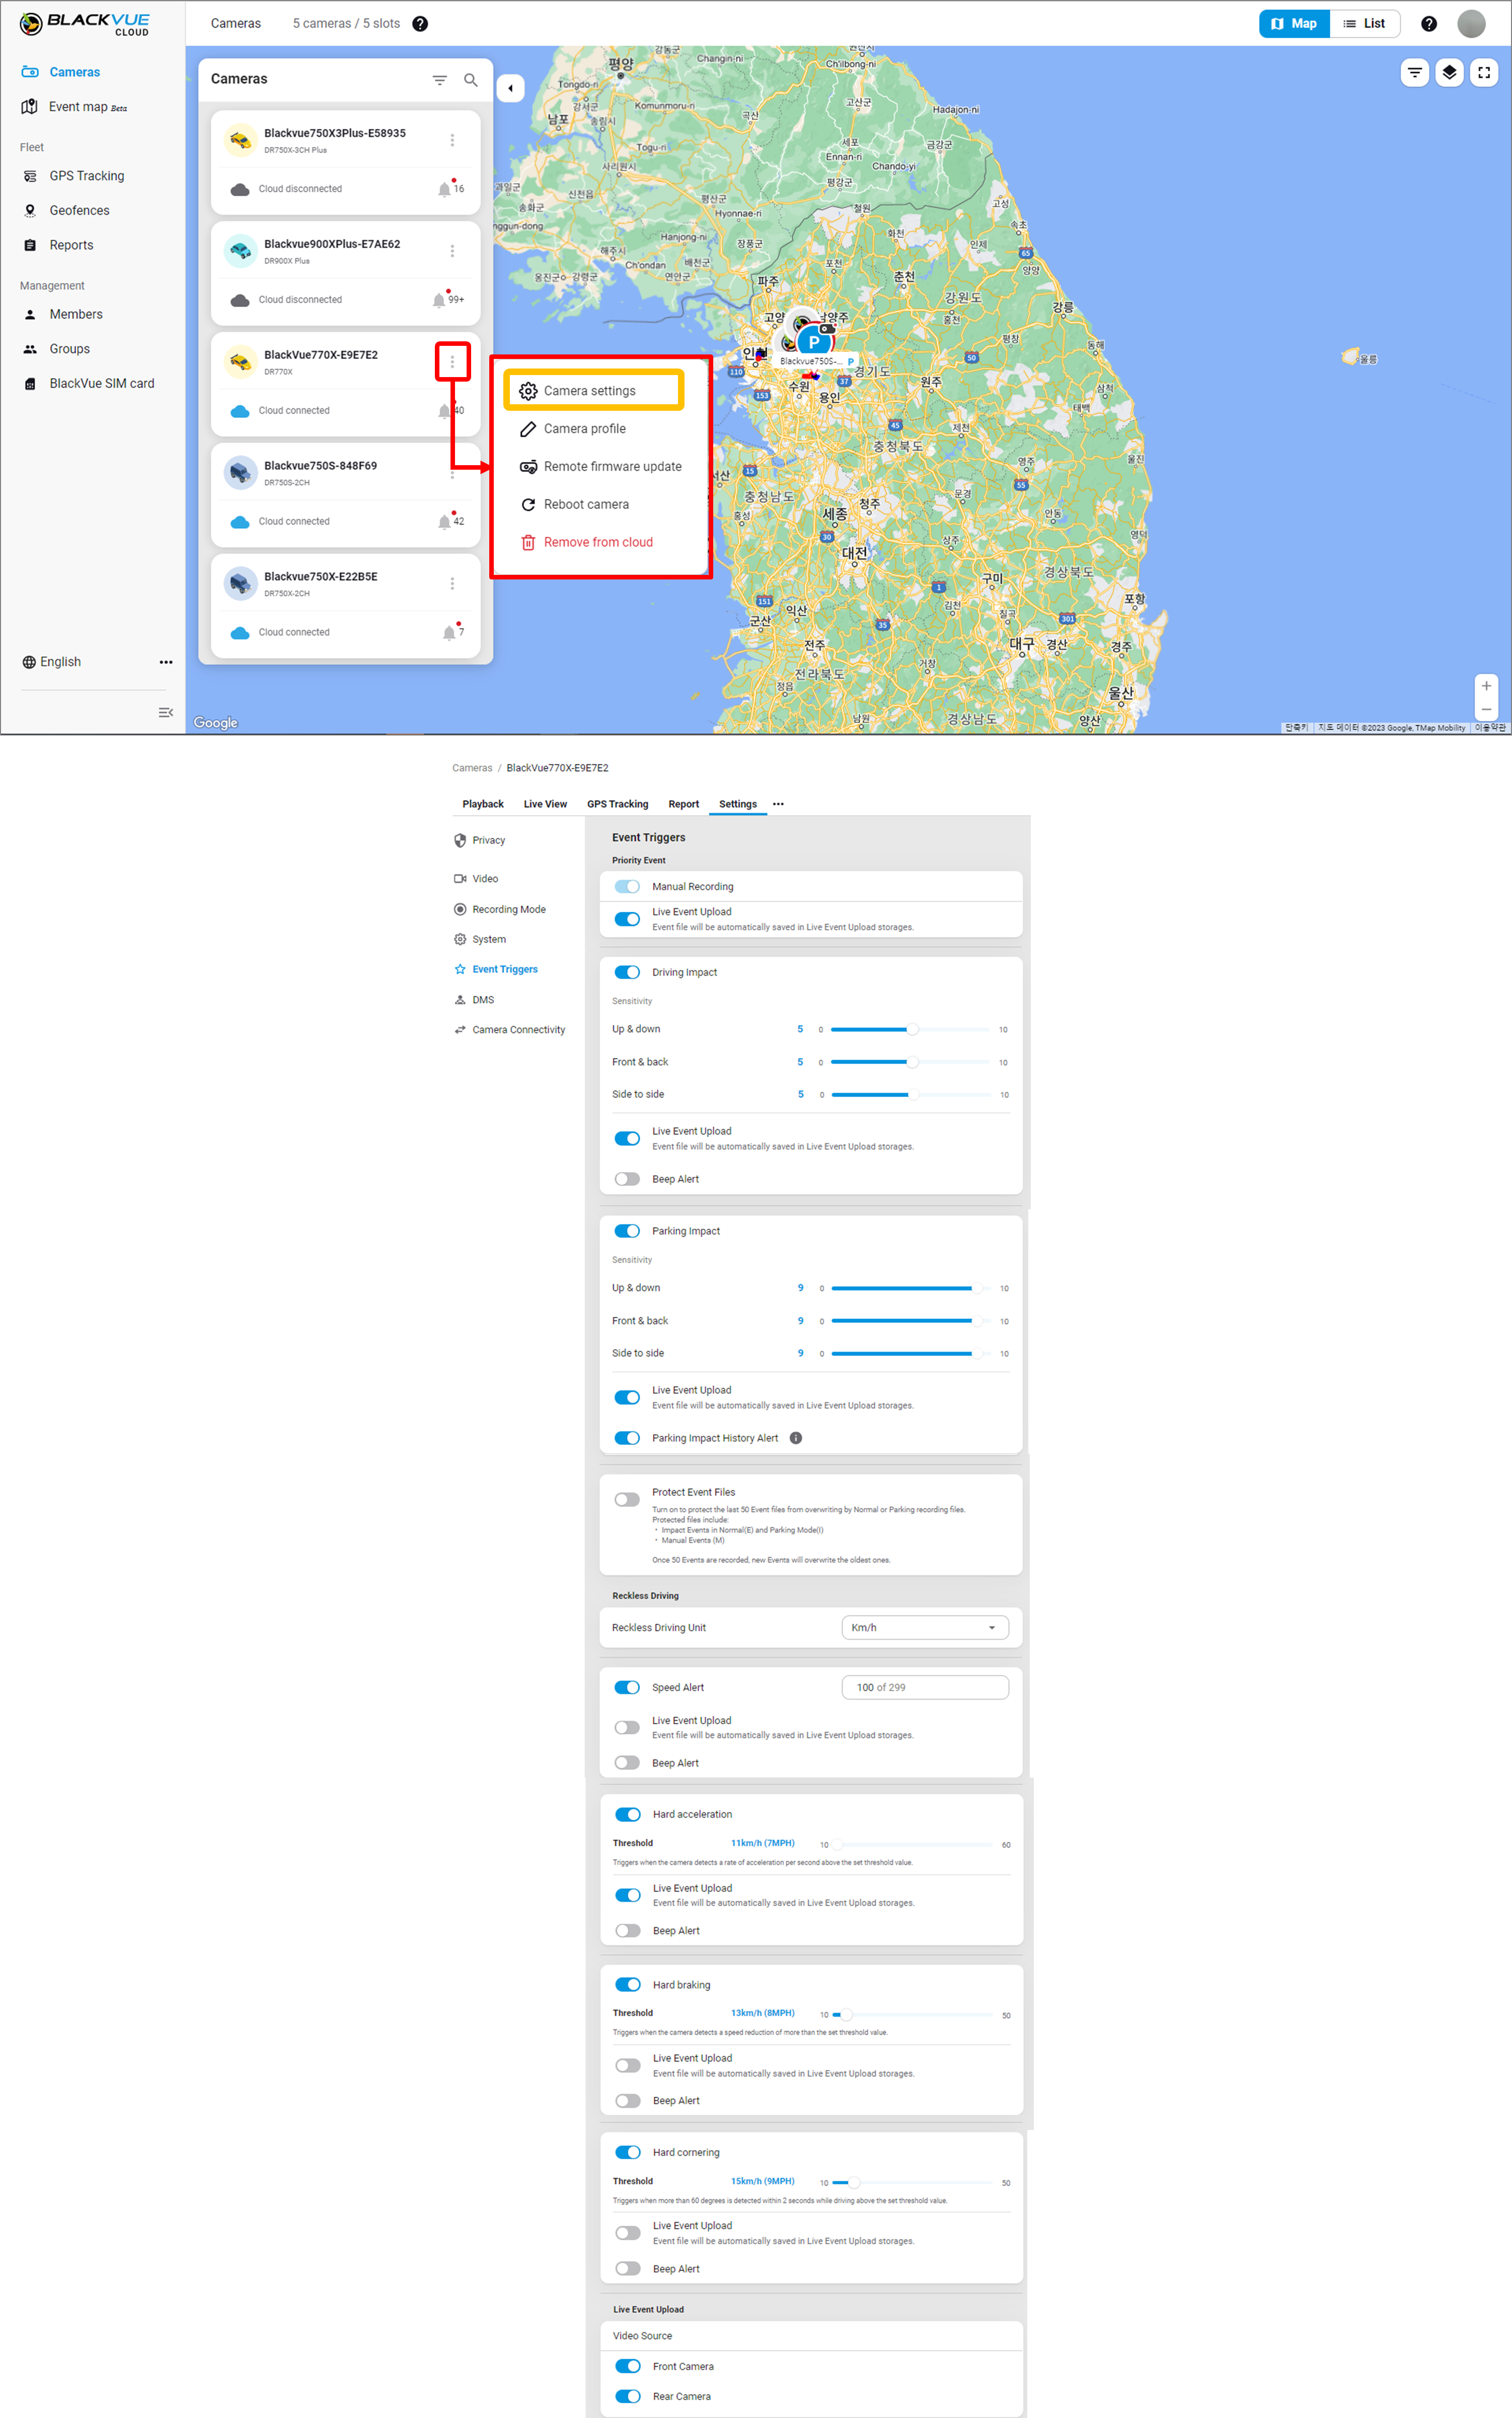Image resolution: width=1512 pixels, height=2418 pixels.
Task: Open Reports in sidebar
Action: click(58, 245)
